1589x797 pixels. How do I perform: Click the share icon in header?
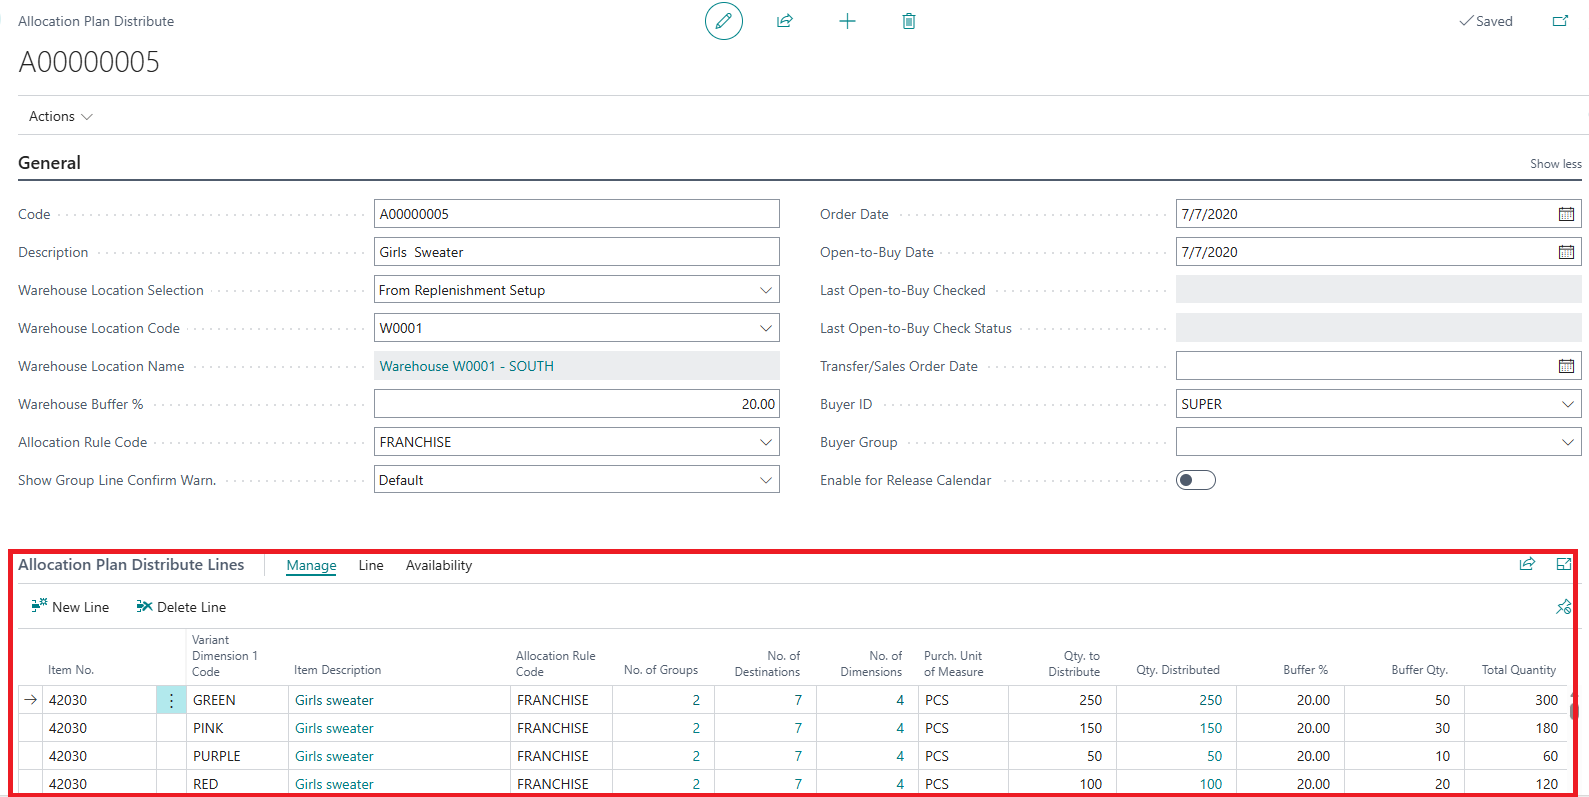(785, 21)
